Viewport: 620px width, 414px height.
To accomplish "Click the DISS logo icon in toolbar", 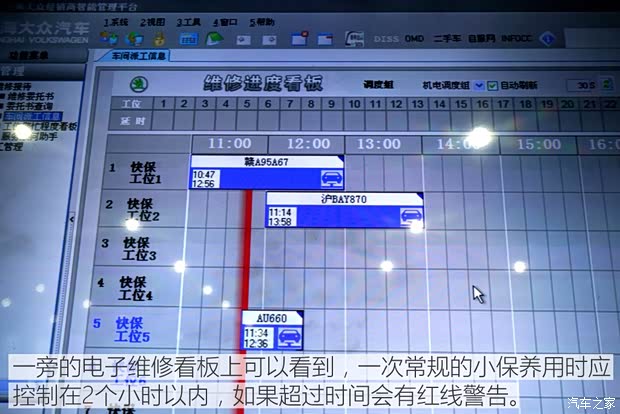I will point(354,39).
